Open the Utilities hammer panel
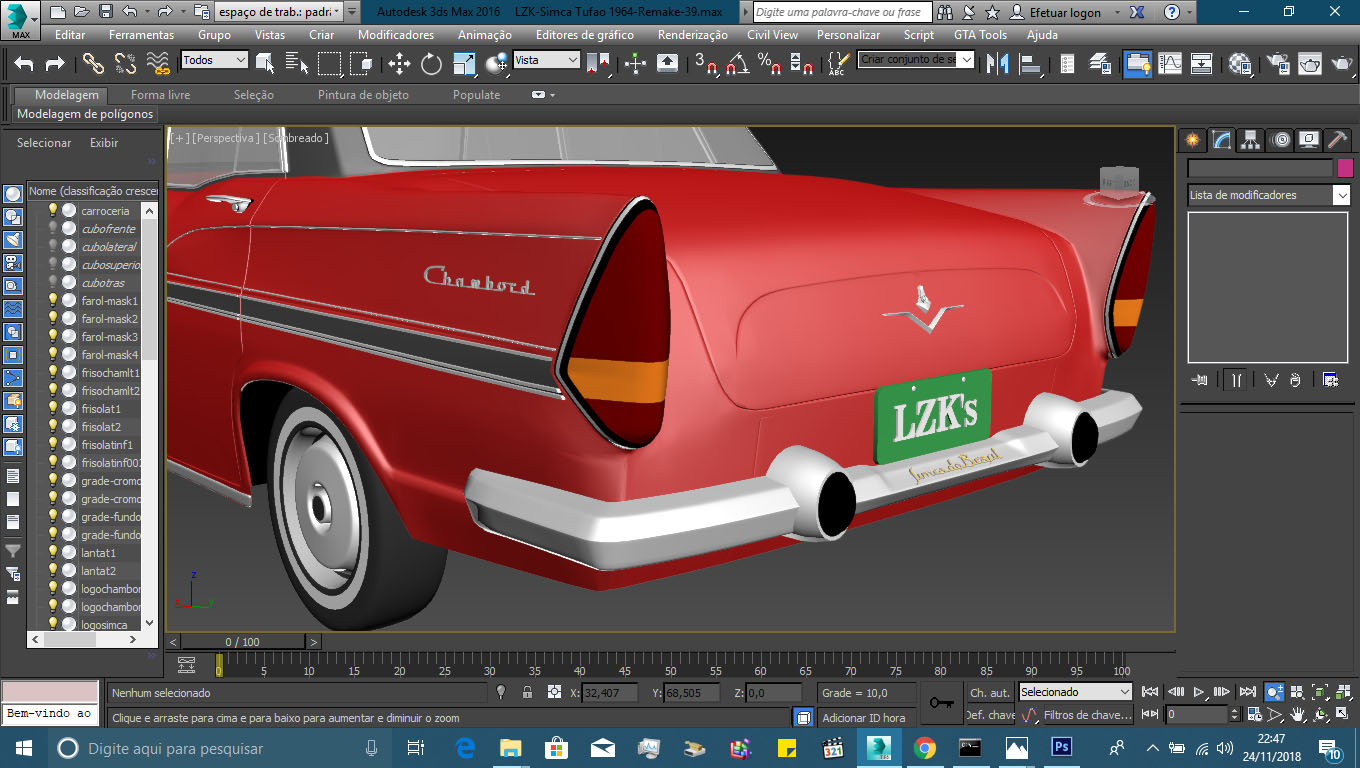This screenshot has width=1360, height=768. (x=1337, y=140)
